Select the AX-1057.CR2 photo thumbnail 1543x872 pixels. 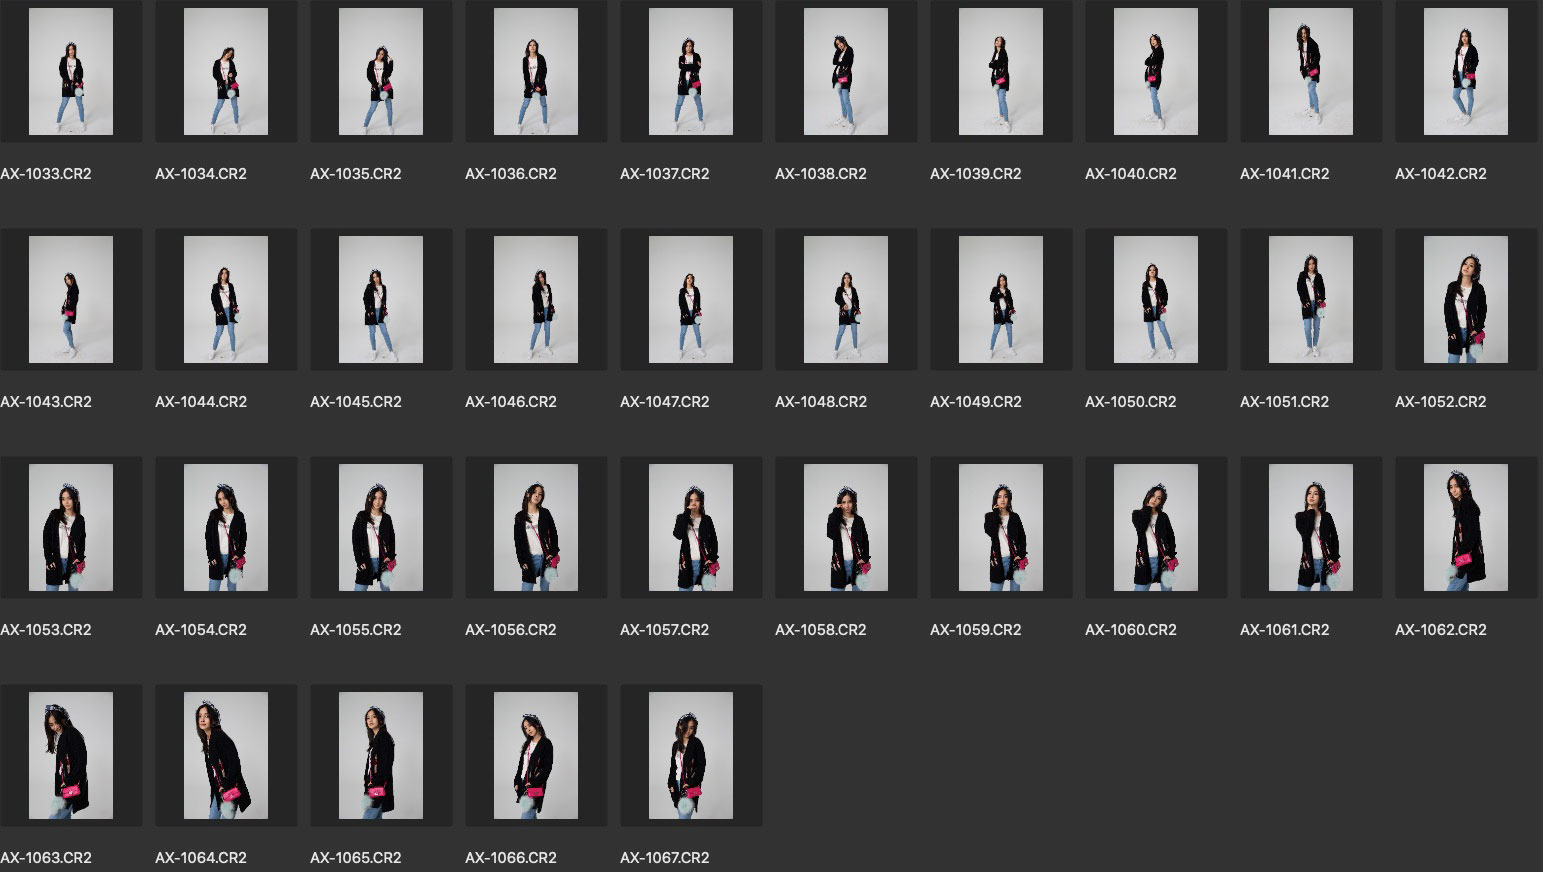[x=691, y=528]
